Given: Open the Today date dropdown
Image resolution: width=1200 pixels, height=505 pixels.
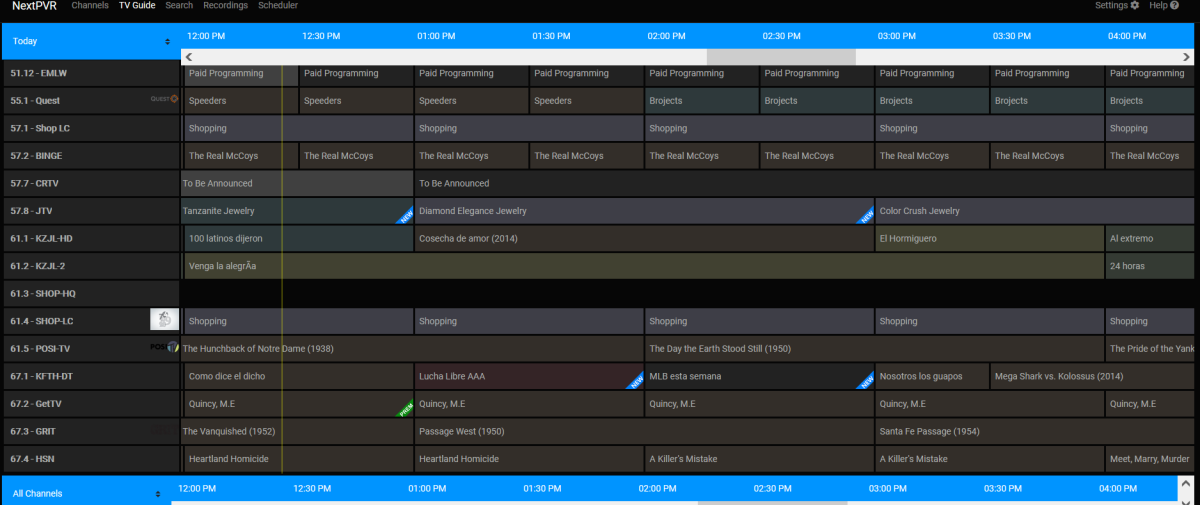Looking at the screenshot, I should 91,42.
